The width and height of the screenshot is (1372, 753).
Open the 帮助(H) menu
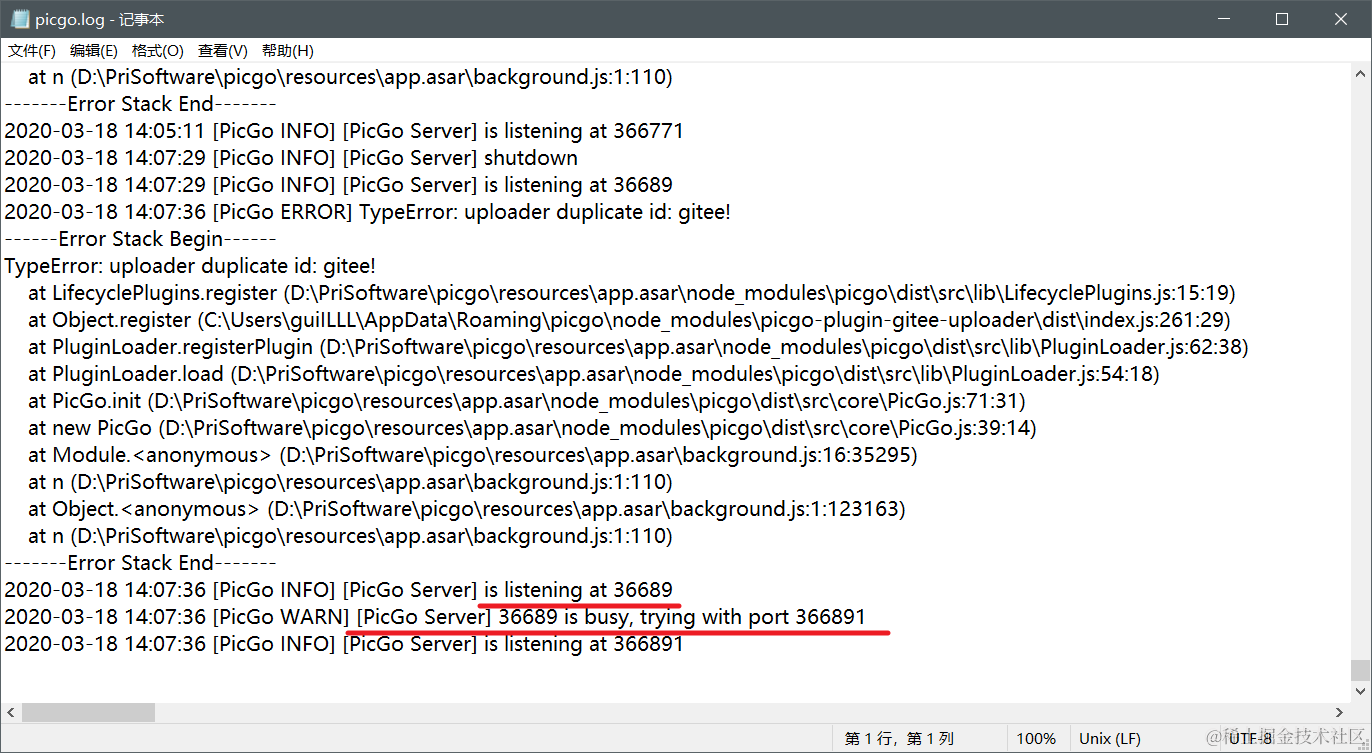[x=287, y=51]
